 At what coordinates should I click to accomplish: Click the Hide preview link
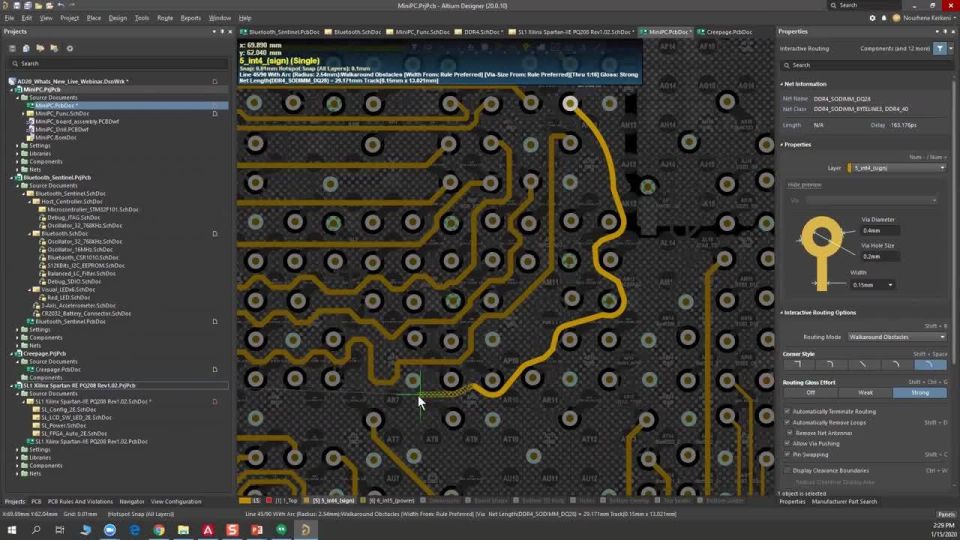[x=804, y=184]
